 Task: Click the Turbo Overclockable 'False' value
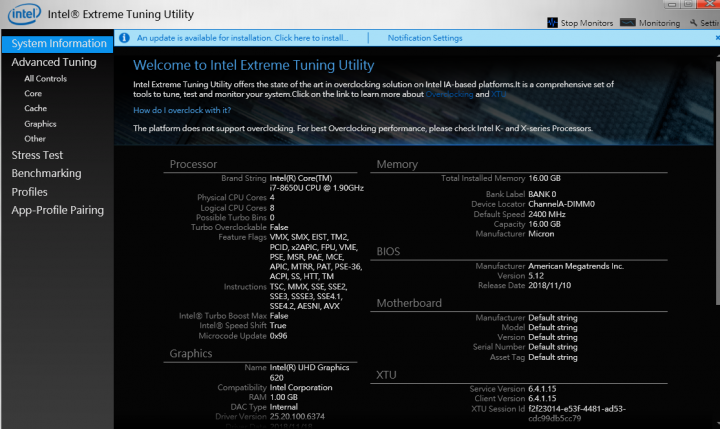[x=279, y=227]
